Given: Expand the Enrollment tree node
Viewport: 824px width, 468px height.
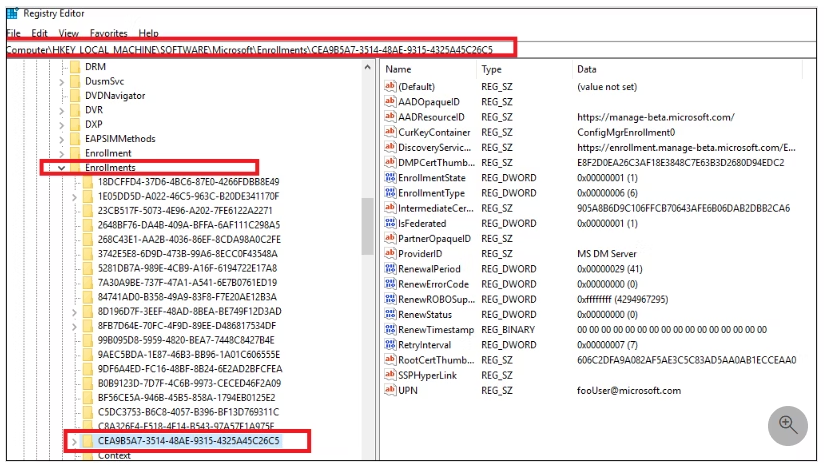Looking at the screenshot, I should (x=61, y=154).
